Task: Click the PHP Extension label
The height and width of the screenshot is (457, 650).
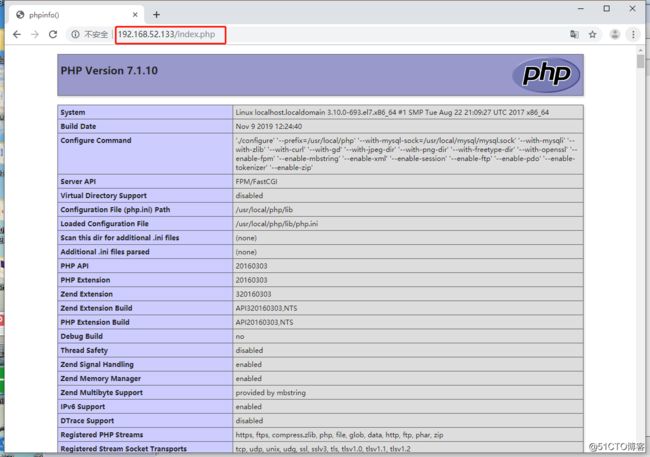Action: coord(85,280)
